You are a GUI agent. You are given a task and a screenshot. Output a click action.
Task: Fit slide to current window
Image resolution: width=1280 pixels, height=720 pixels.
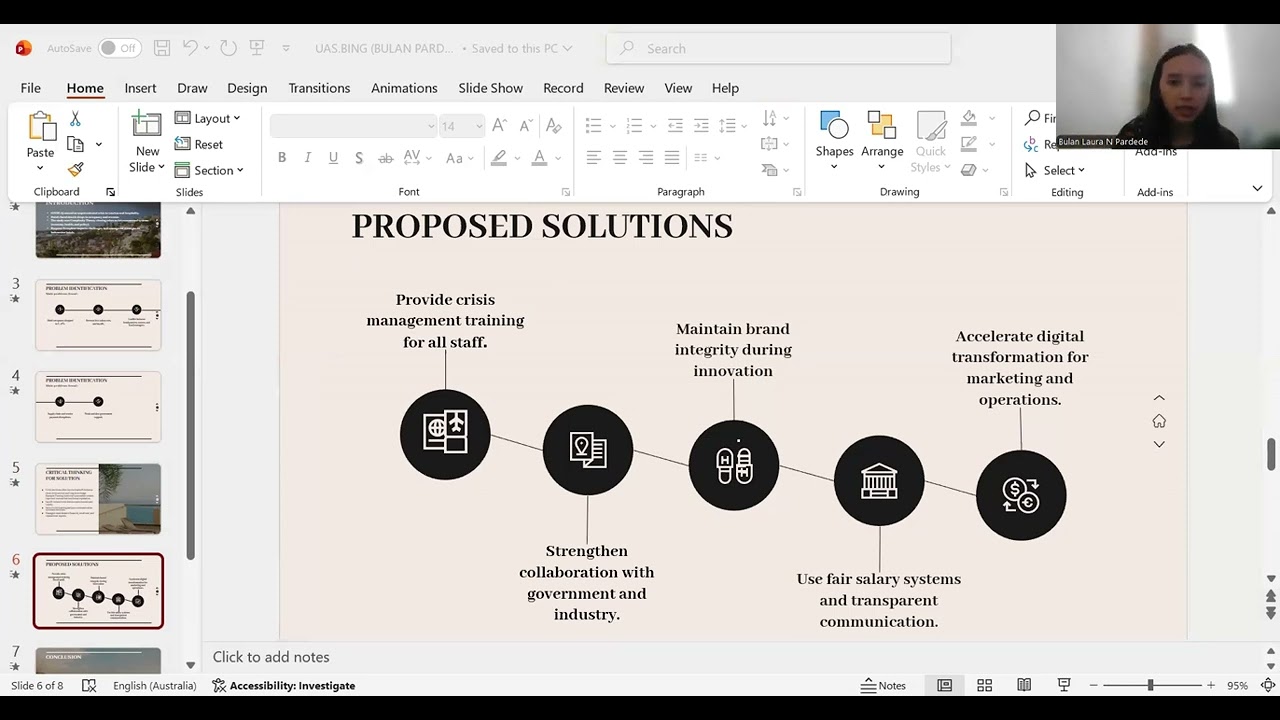point(1268,686)
